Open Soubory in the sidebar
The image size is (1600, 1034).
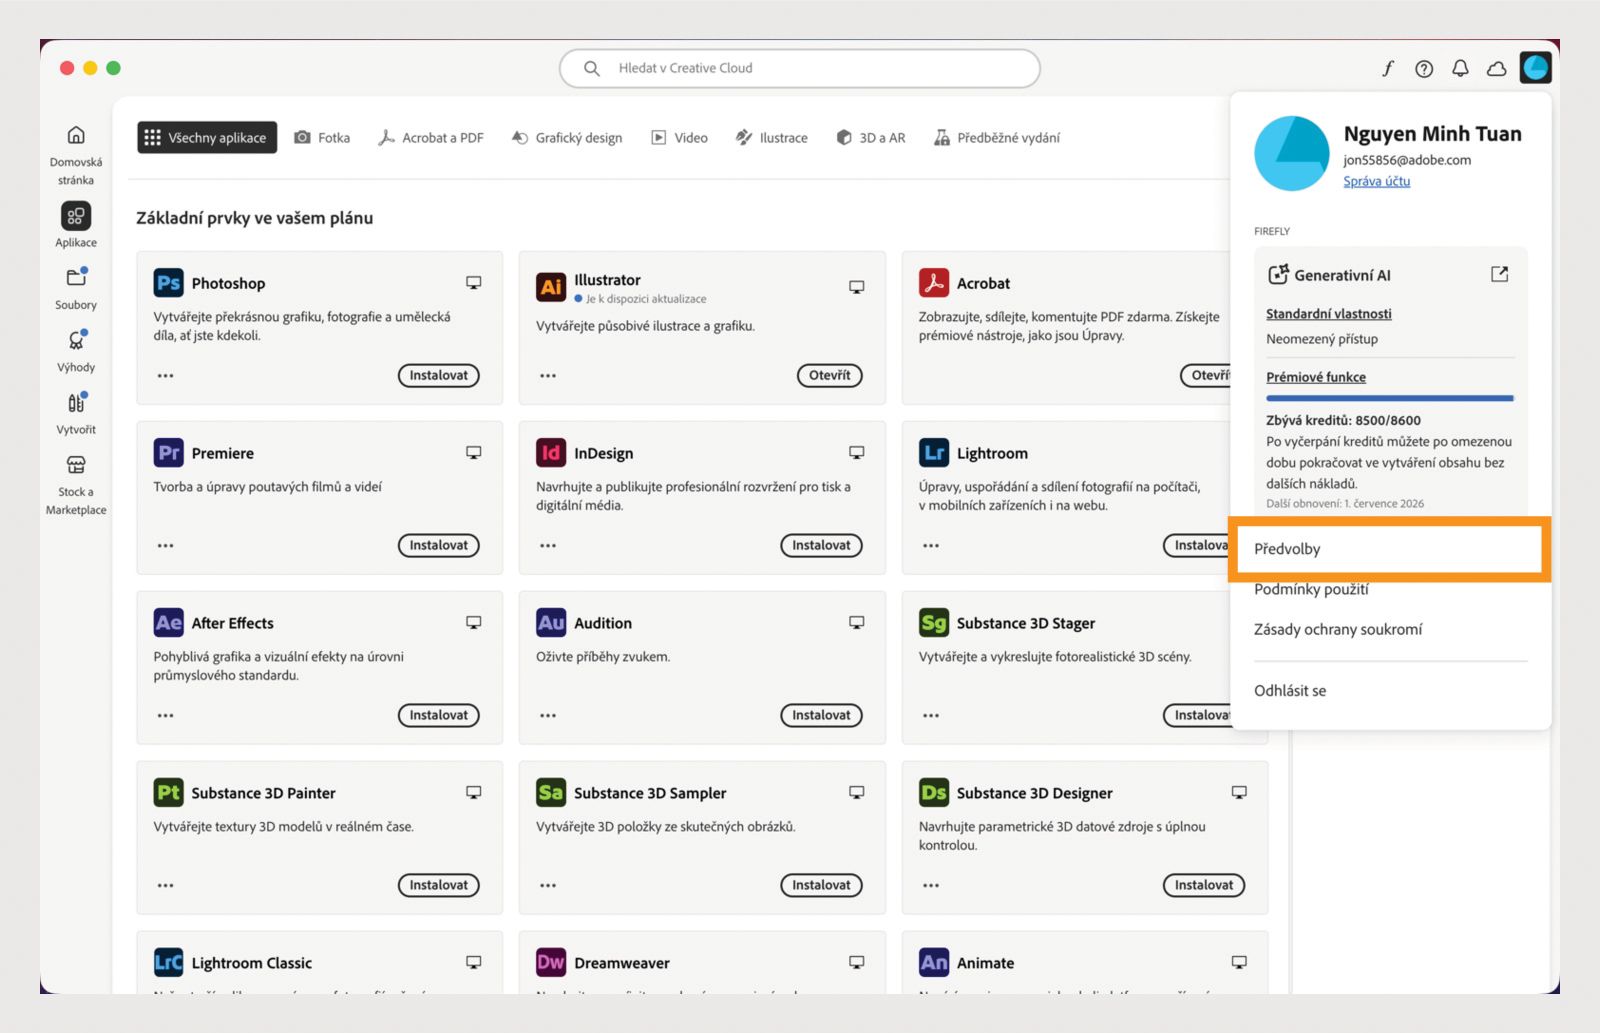(76, 288)
